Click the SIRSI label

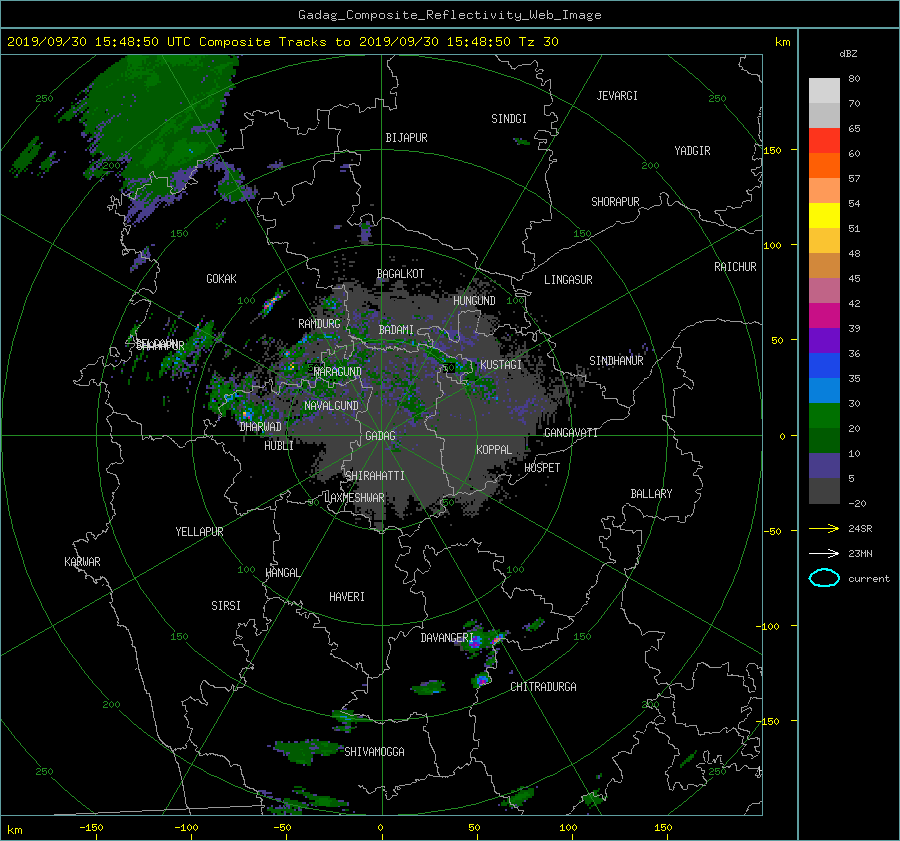(x=226, y=606)
